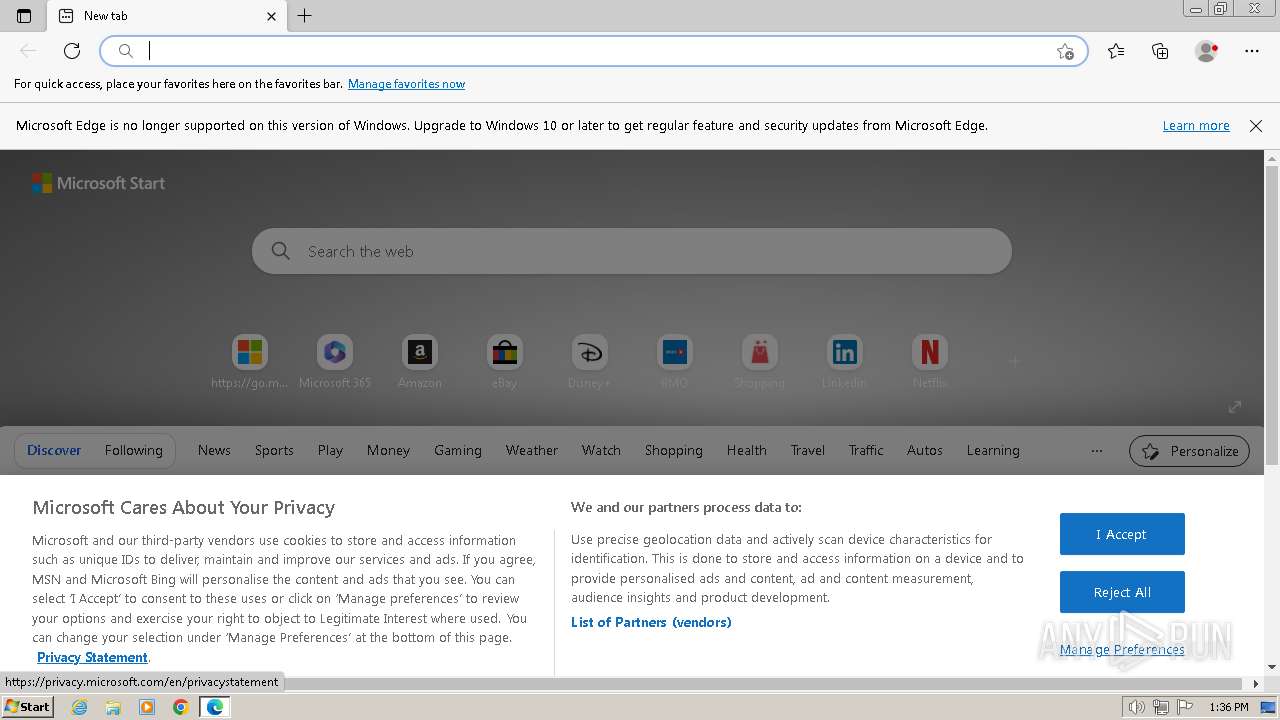
Task: Accept cookies with I Accept
Action: tap(1122, 534)
